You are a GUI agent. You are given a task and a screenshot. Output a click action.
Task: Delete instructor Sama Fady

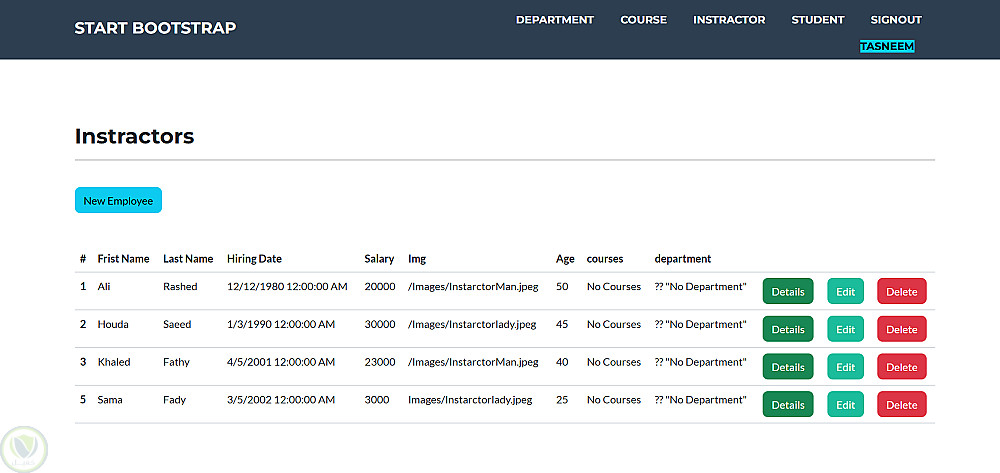pyautogui.click(x=901, y=404)
